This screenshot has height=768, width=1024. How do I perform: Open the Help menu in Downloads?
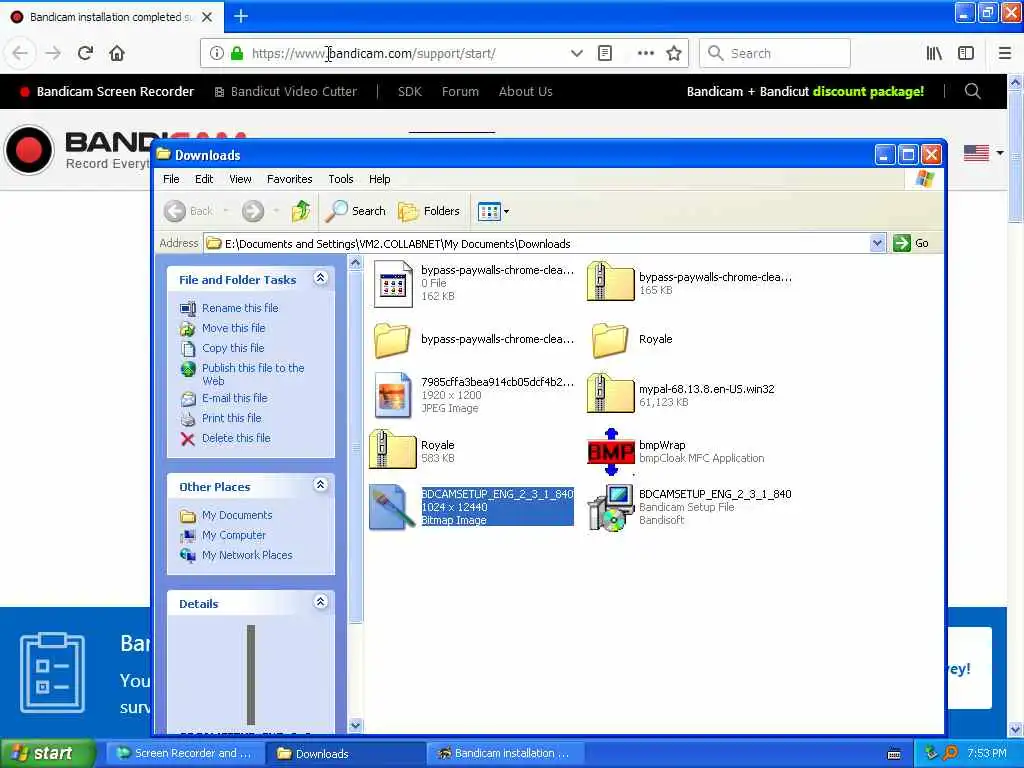pyautogui.click(x=379, y=179)
